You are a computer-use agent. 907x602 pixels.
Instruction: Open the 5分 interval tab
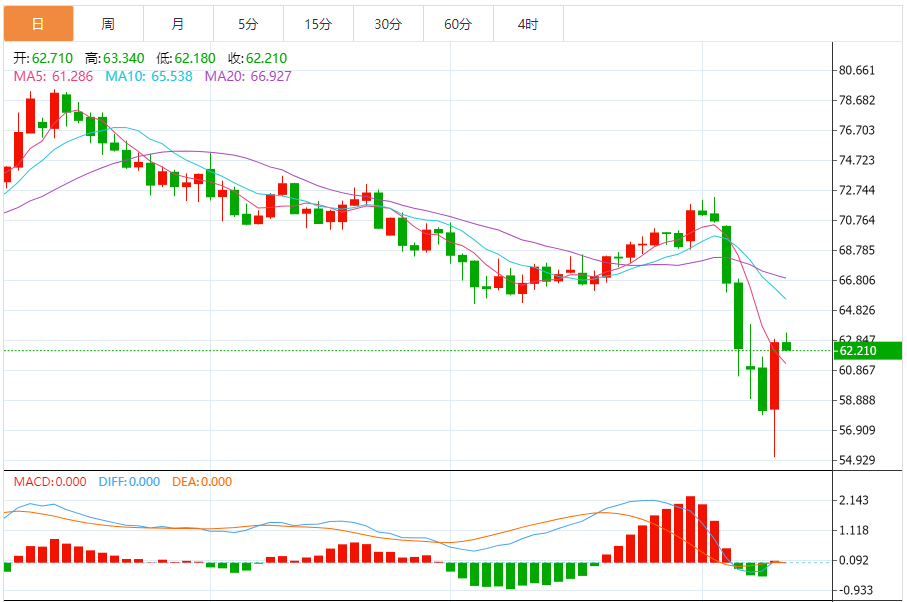tap(248, 24)
